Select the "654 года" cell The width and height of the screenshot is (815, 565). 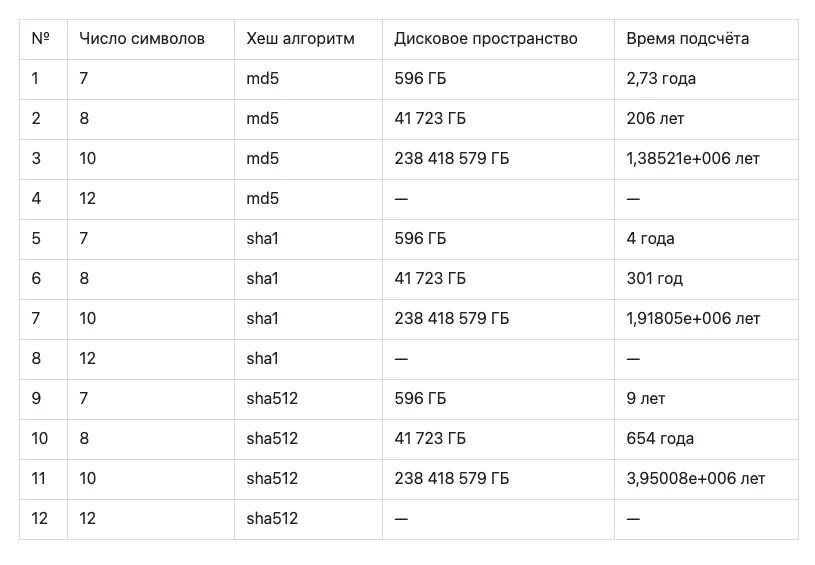660,439
